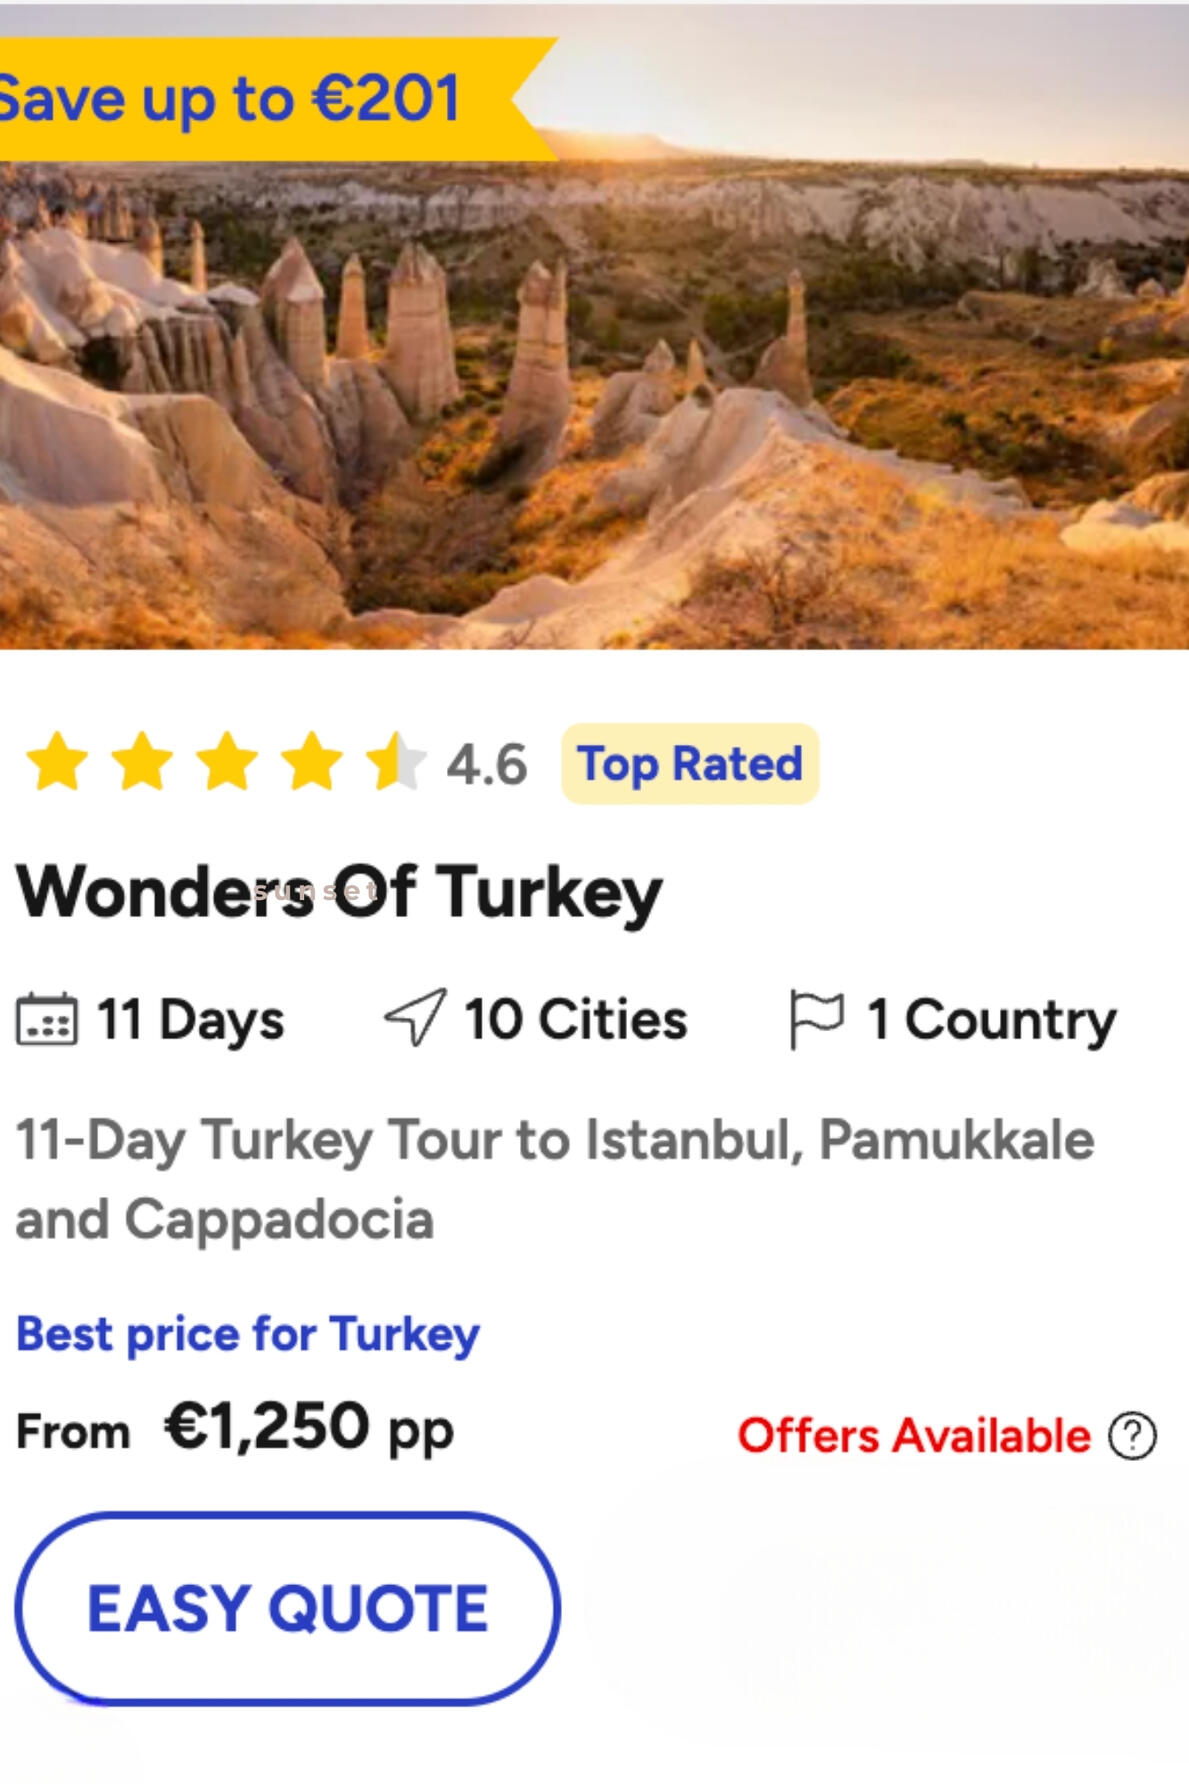Click the first yellow rating star

(57, 762)
